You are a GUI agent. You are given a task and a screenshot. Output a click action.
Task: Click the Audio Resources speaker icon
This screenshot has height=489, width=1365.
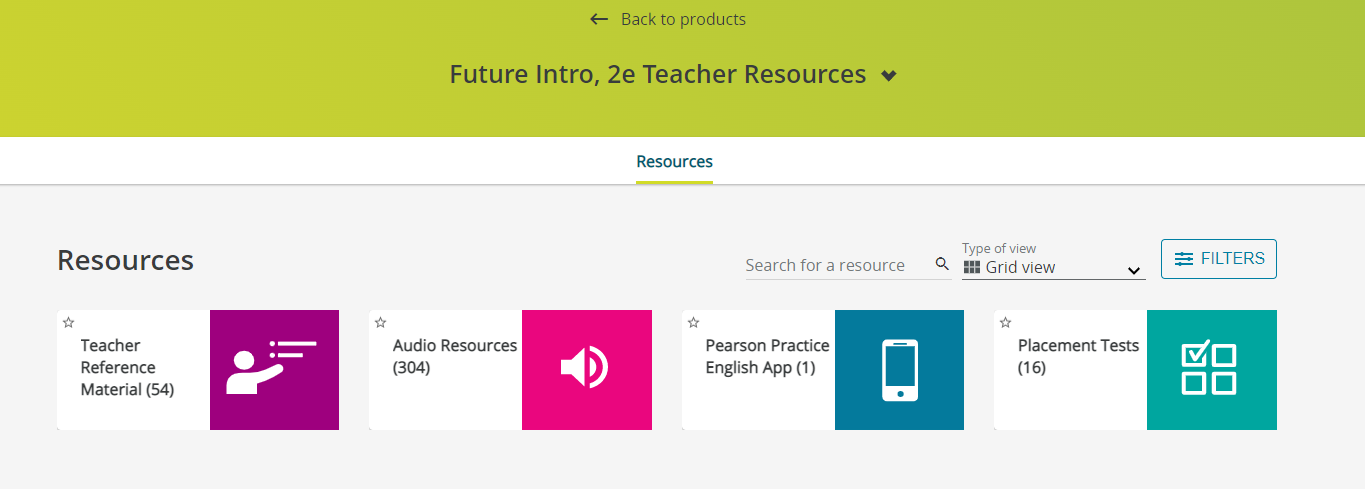[x=586, y=369]
